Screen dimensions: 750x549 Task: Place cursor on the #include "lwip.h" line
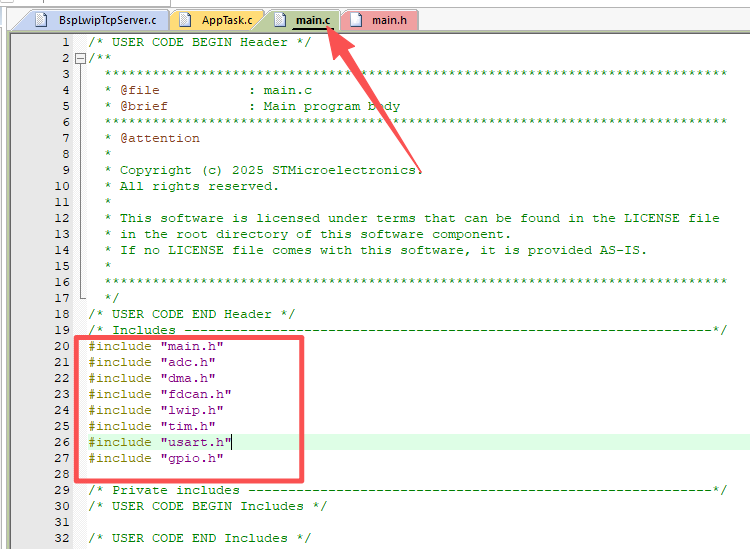coord(155,410)
